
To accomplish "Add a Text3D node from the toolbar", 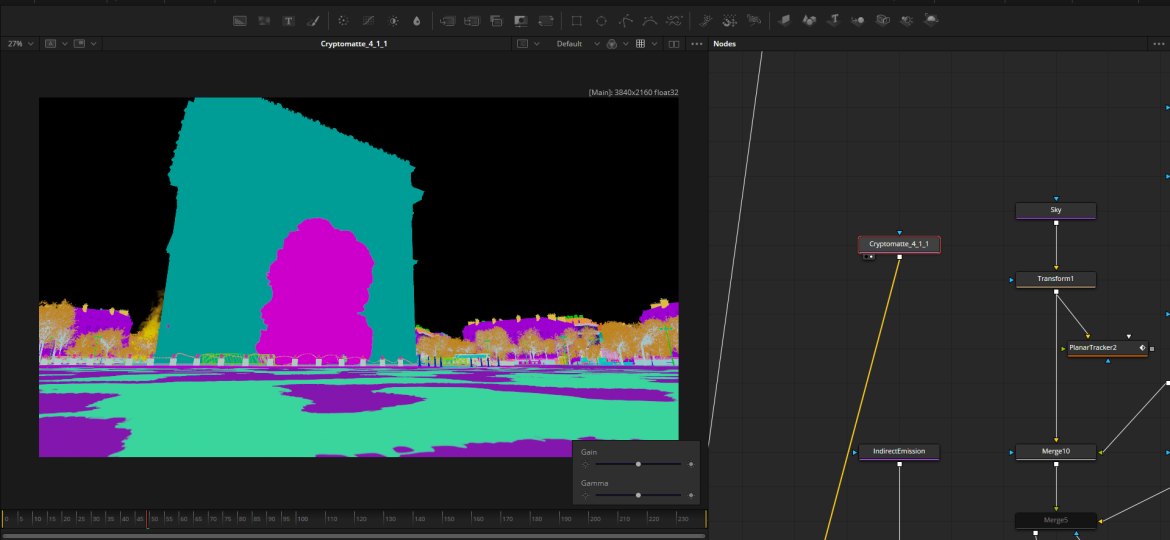I will (833, 21).
